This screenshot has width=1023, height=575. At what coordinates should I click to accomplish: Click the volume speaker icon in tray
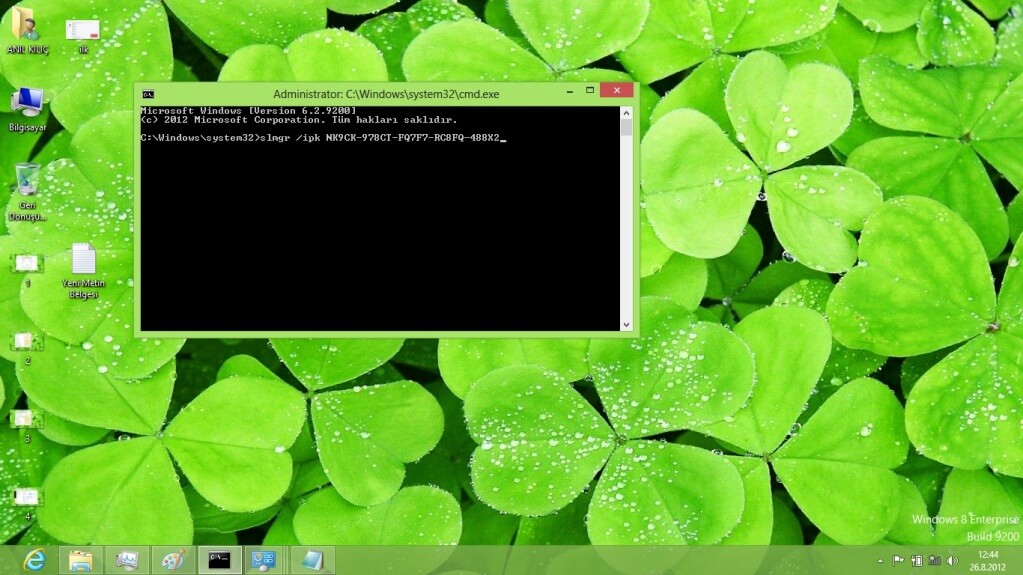point(952,561)
